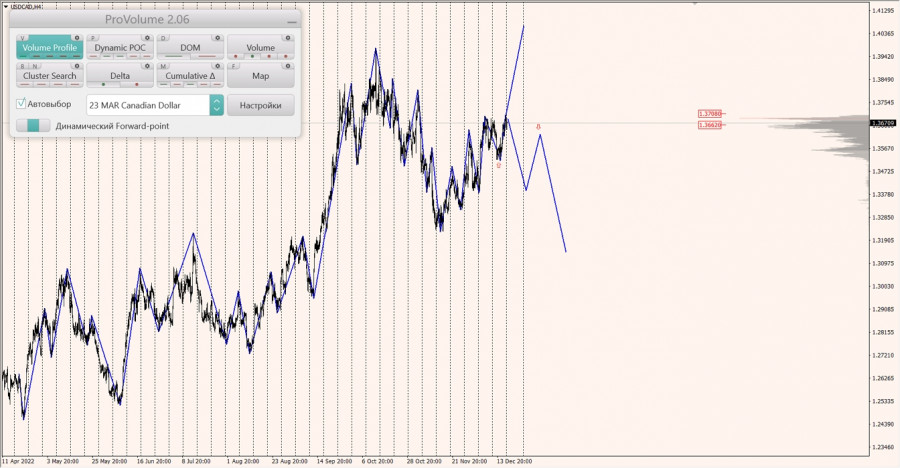900x468 pixels.
Task: Open DOM gear settings
Action: click(218, 38)
